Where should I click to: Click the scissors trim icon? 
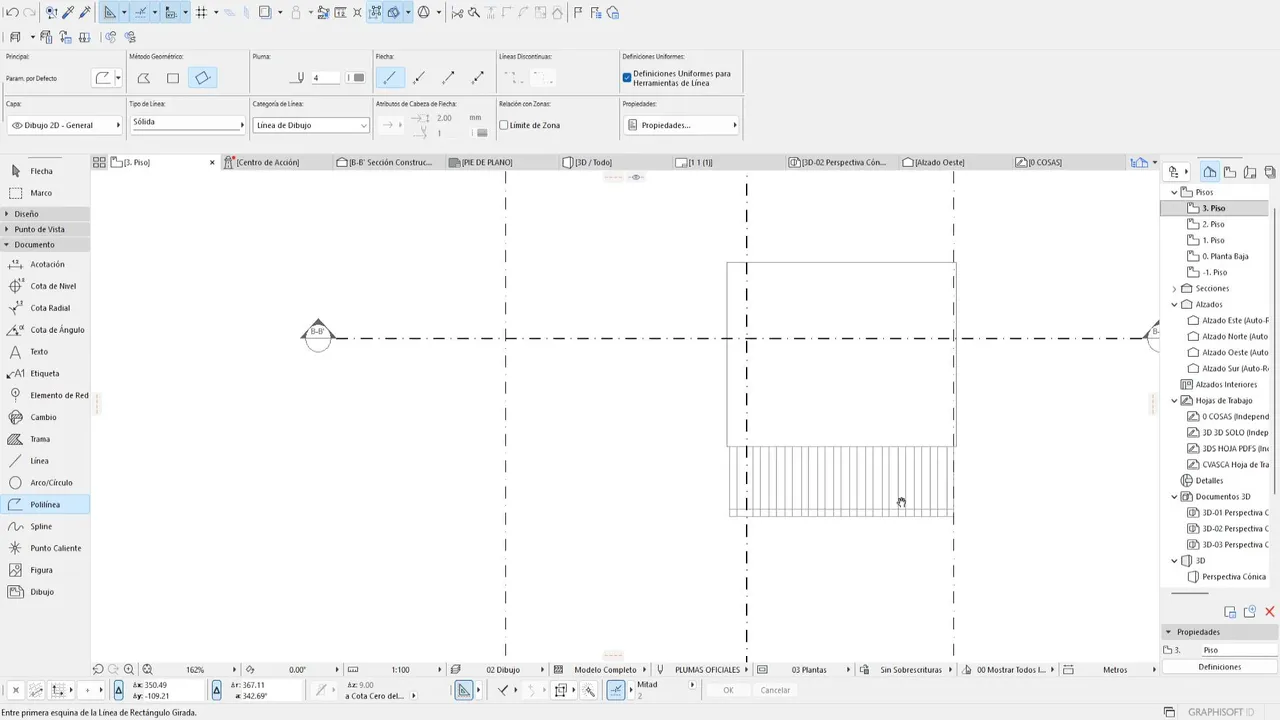[x=457, y=13]
